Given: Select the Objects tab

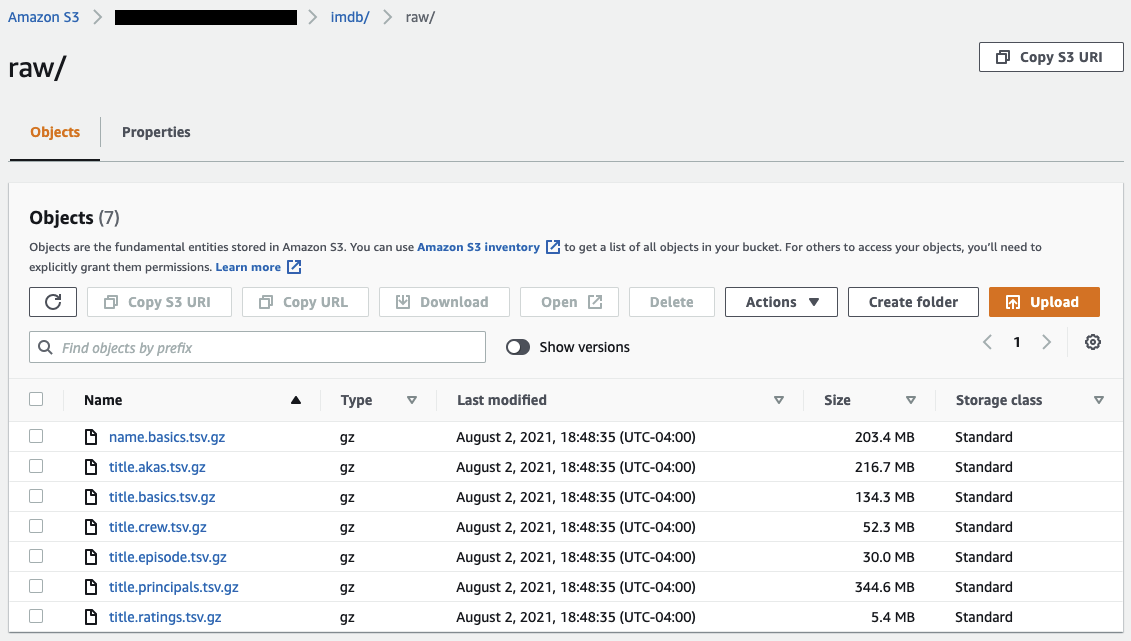Looking at the screenshot, I should [x=55, y=132].
